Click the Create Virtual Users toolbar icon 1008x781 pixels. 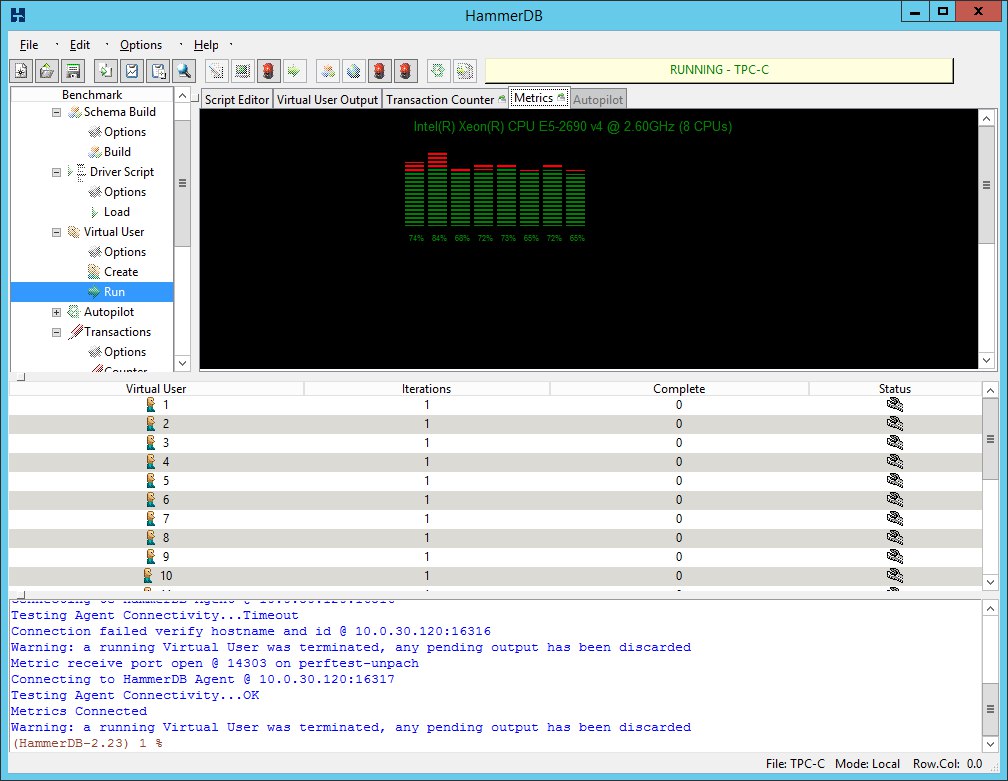point(242,71)
